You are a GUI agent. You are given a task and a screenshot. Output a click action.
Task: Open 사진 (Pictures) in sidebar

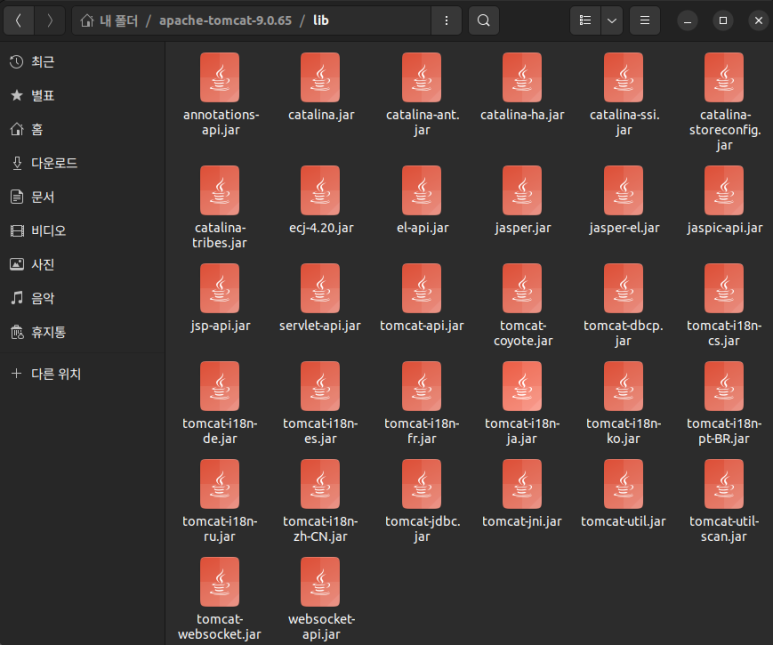point(82,265)
